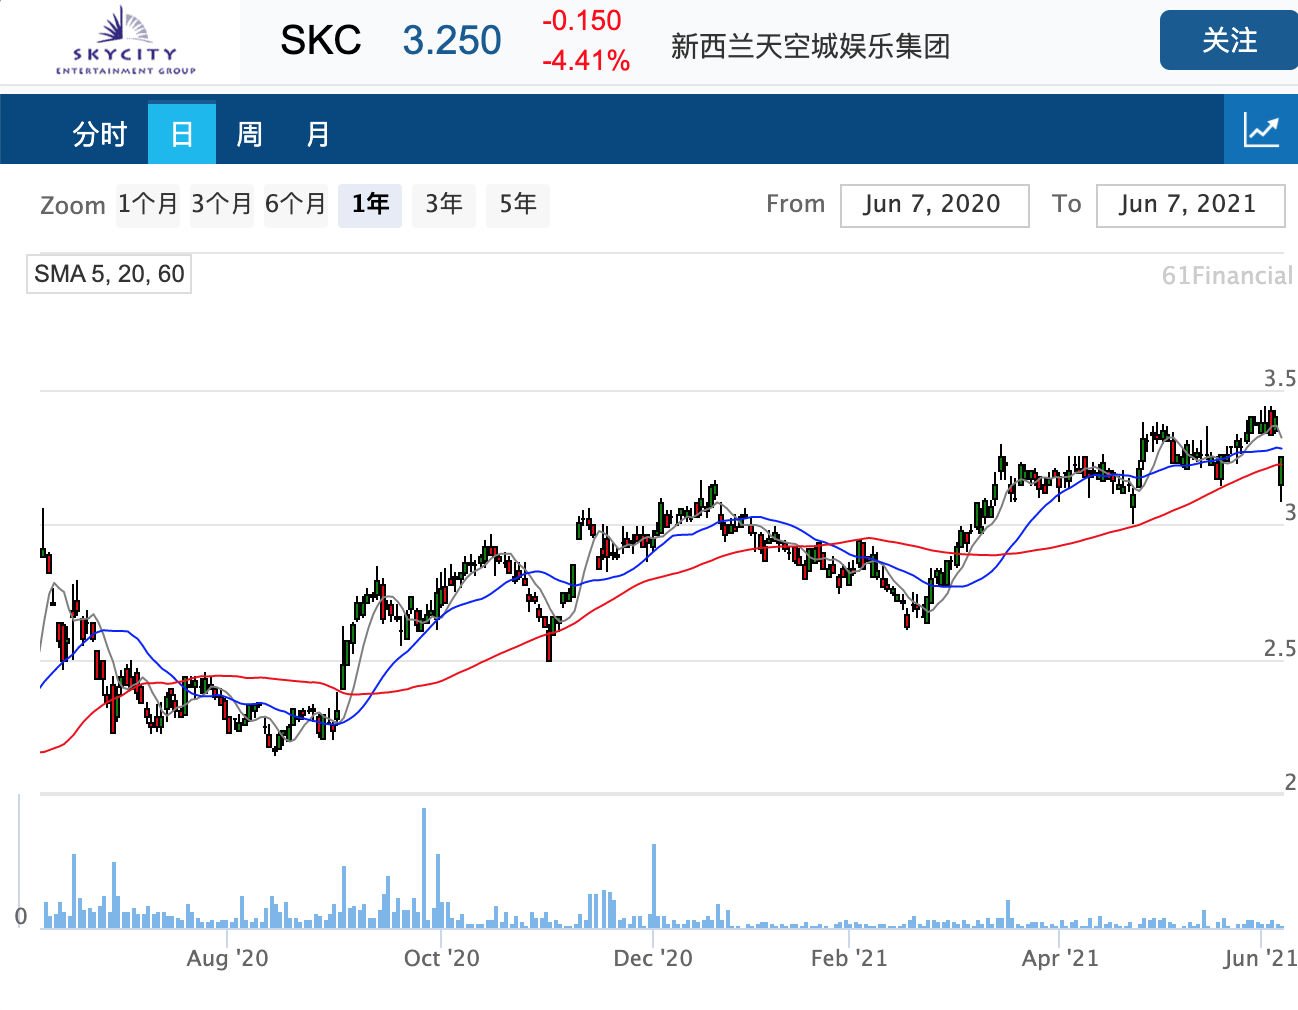Click the SKC ticker symbol
Image resolution: width=1298 pixels, height=1010 pixels.
click(321, 41)
